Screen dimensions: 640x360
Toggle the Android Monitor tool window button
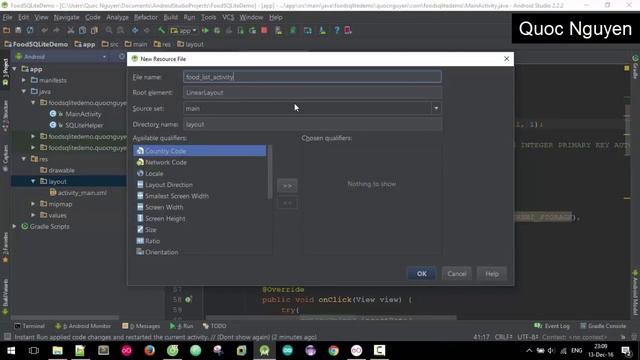pos(83,326)
